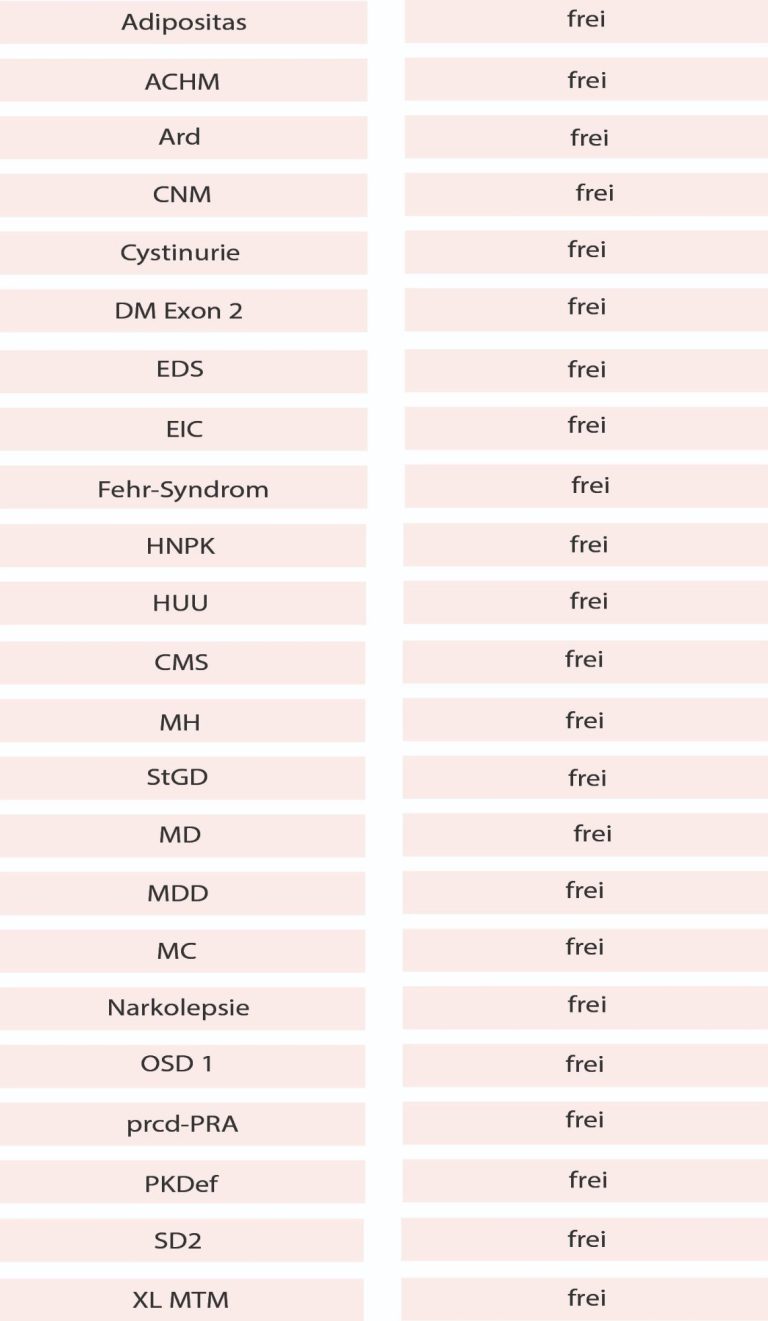768x1321 pixels.
Task: Click the ACHM row label
Action: (x=183, y=80)
